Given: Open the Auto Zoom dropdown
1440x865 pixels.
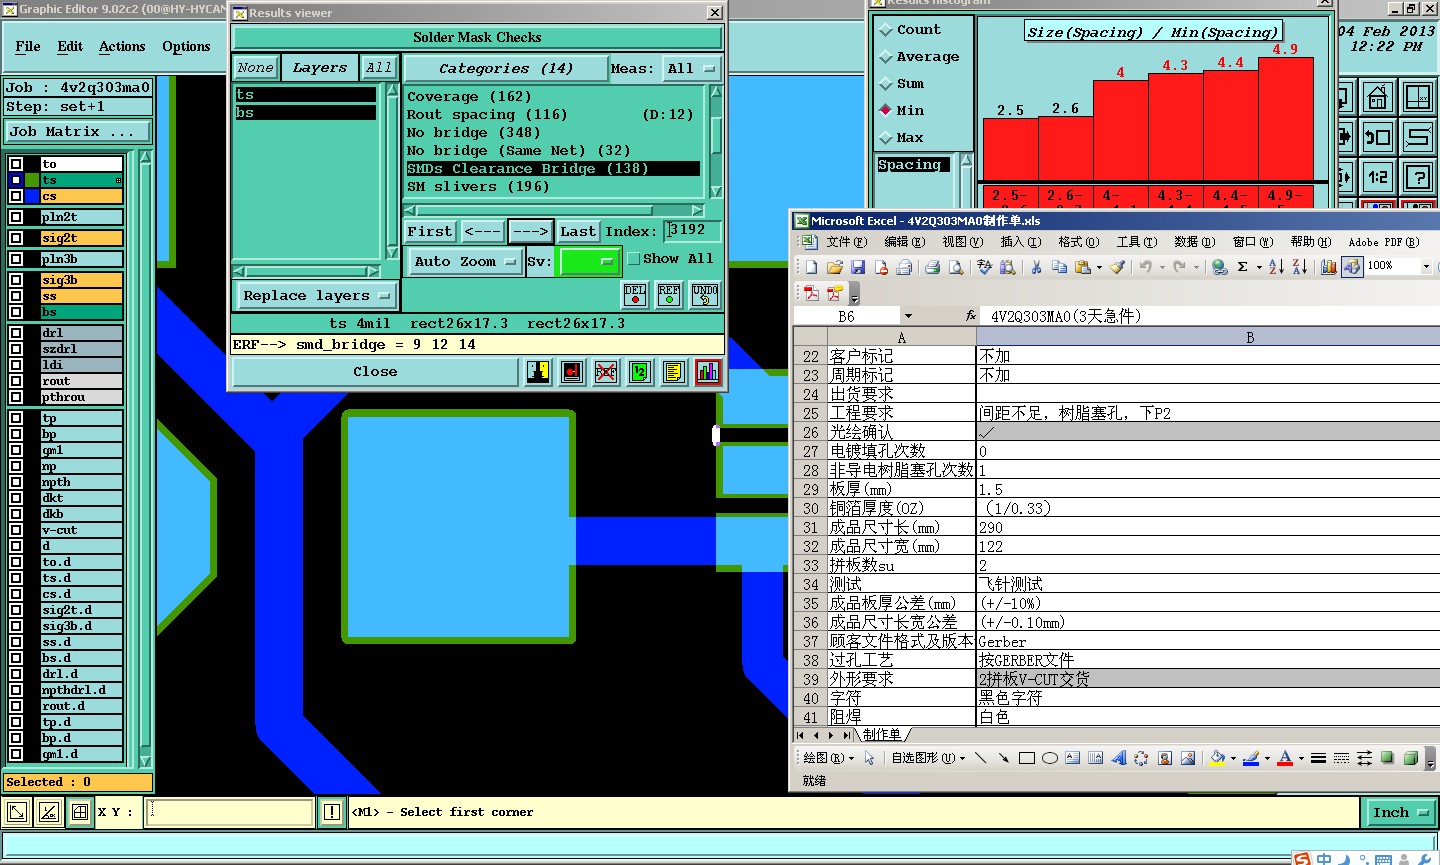Looking at the screenshot, I should (x=464, y=261).
